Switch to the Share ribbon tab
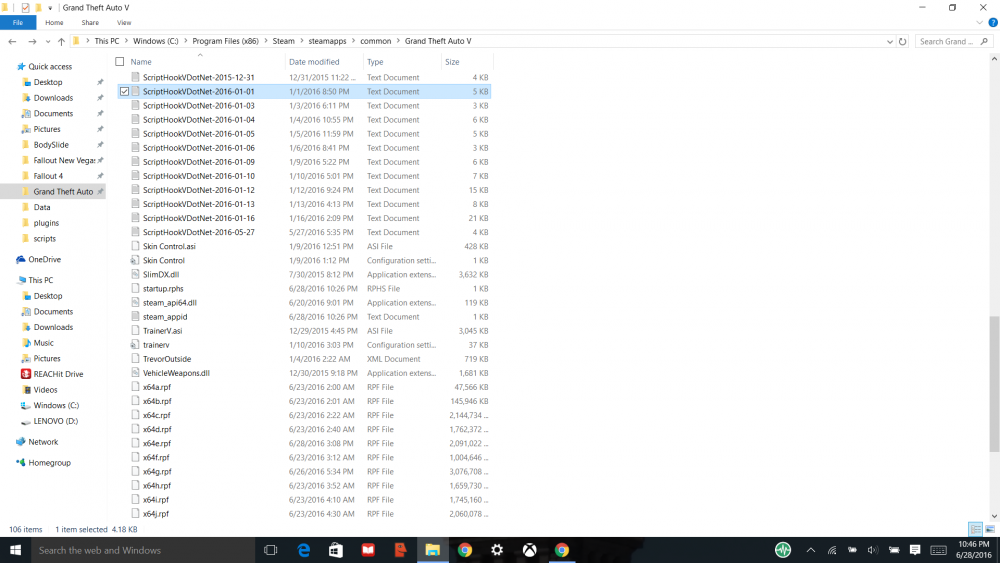Viewport: 1000px width, 563px height. 90,22
